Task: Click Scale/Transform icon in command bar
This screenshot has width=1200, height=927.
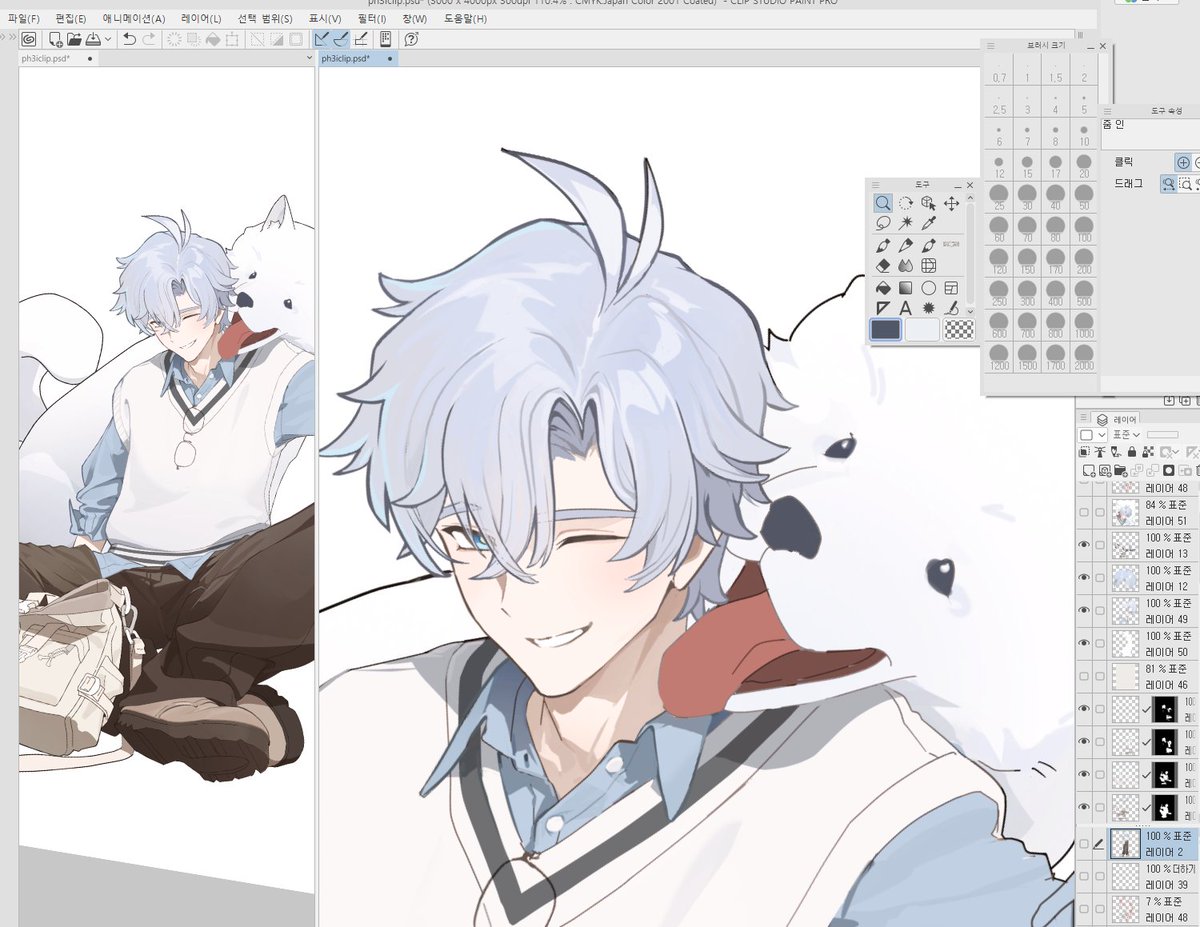Action: pos(232,39)
